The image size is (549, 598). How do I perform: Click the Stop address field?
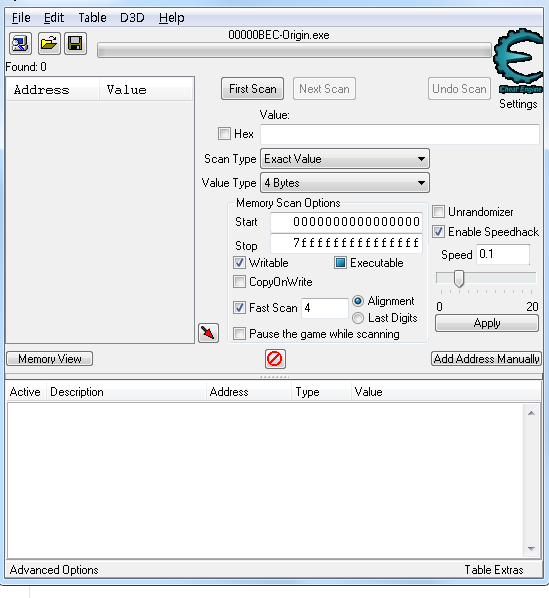pos(346,243)
